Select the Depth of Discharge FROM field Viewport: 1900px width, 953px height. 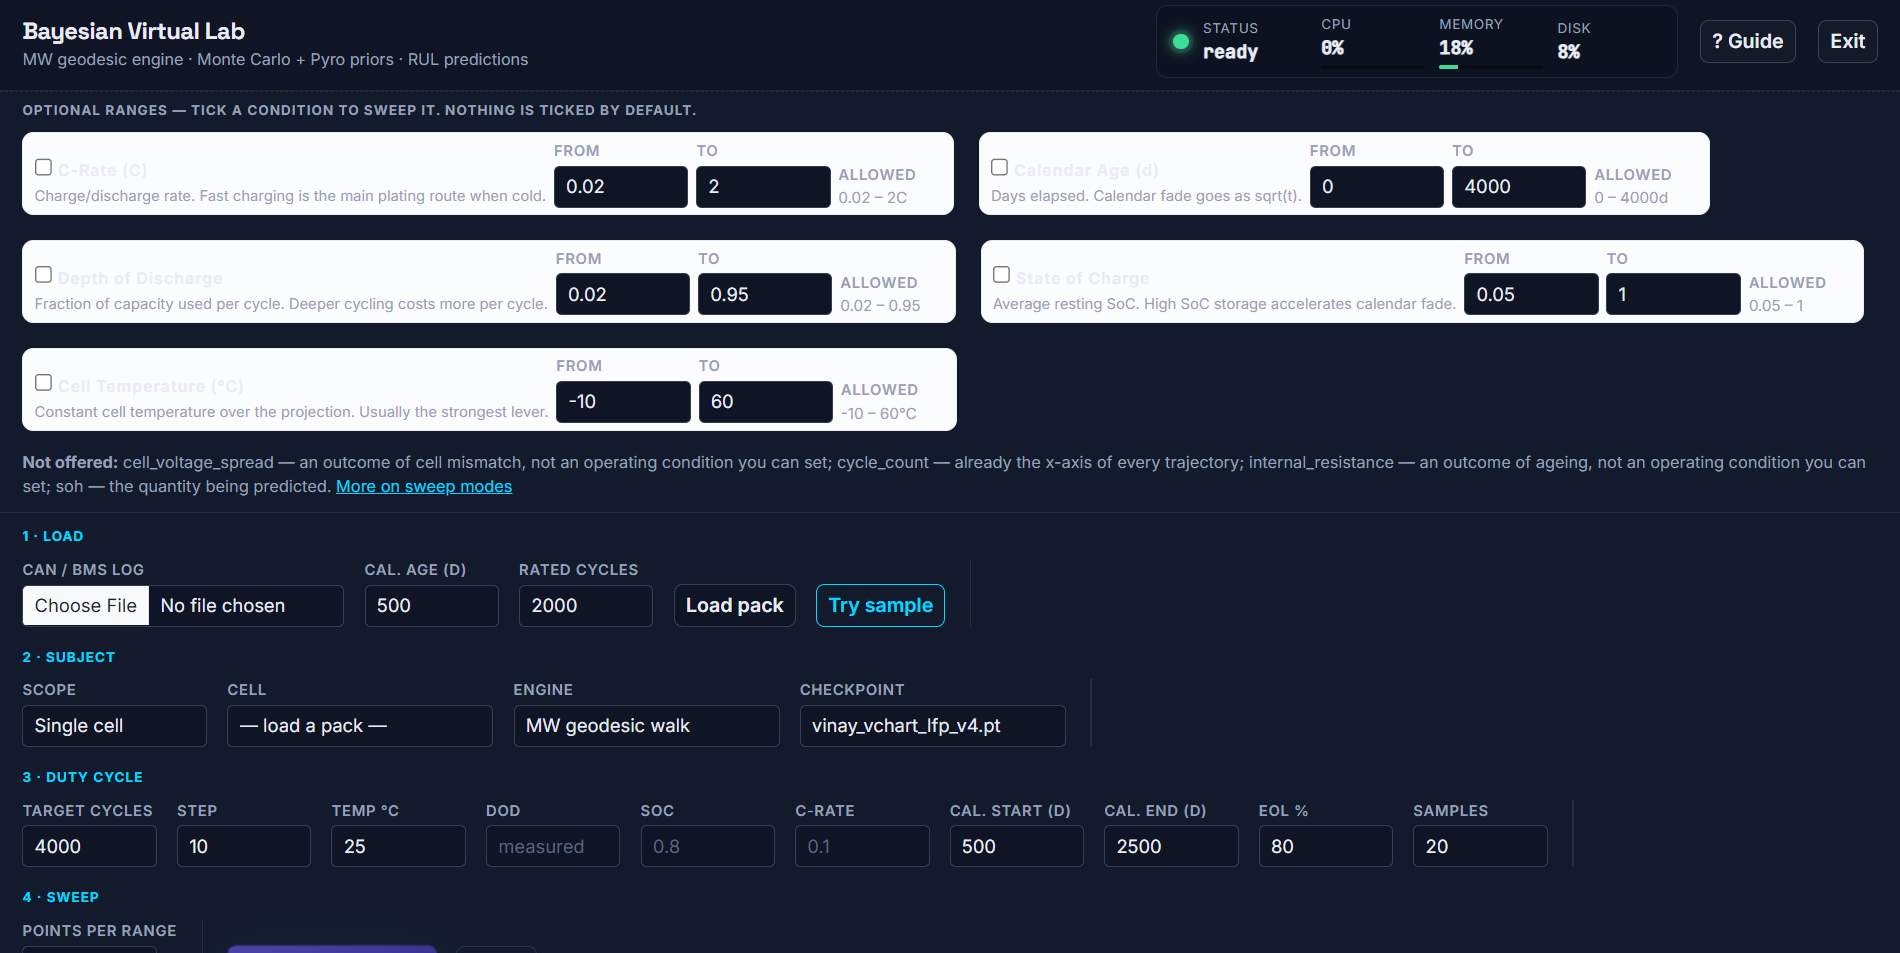[623, 294]
